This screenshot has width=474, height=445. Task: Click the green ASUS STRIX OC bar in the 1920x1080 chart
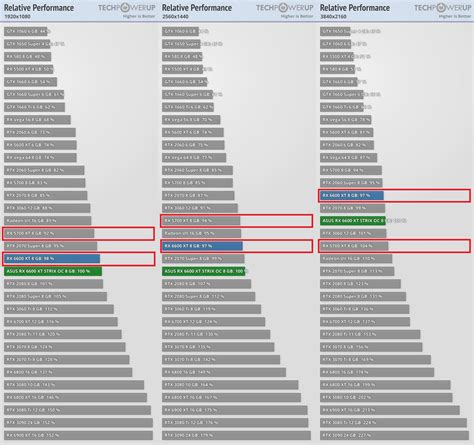53,271
